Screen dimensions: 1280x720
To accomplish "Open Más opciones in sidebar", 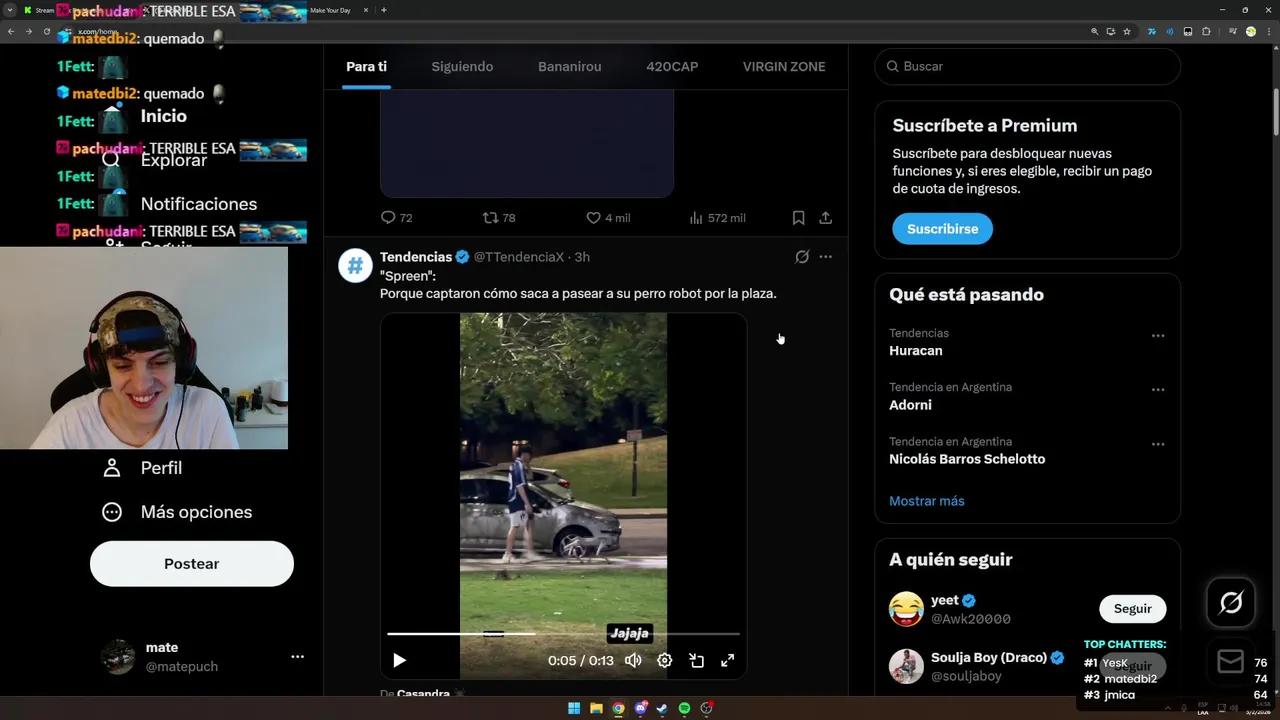I will (x=176, y=512).
